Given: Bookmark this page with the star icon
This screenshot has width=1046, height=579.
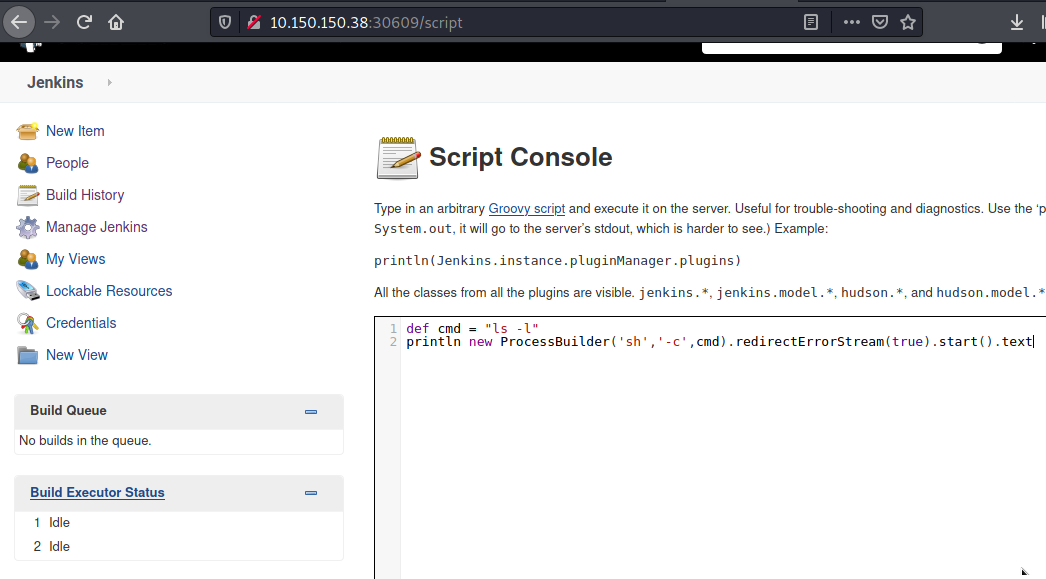Looking at the screenshot, I should click(x=908, y=22).
